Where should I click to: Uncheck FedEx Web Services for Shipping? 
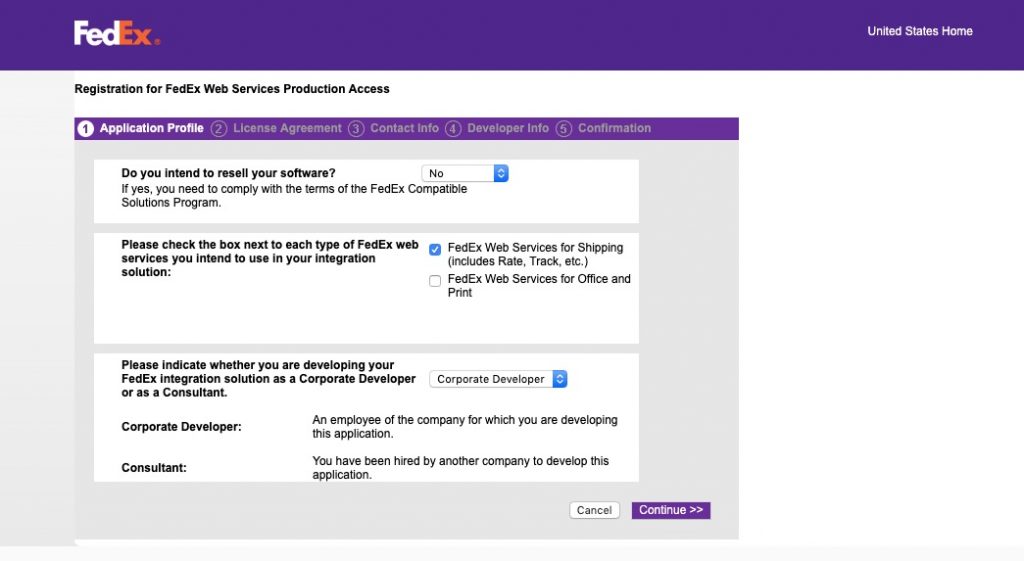(435, 249)
